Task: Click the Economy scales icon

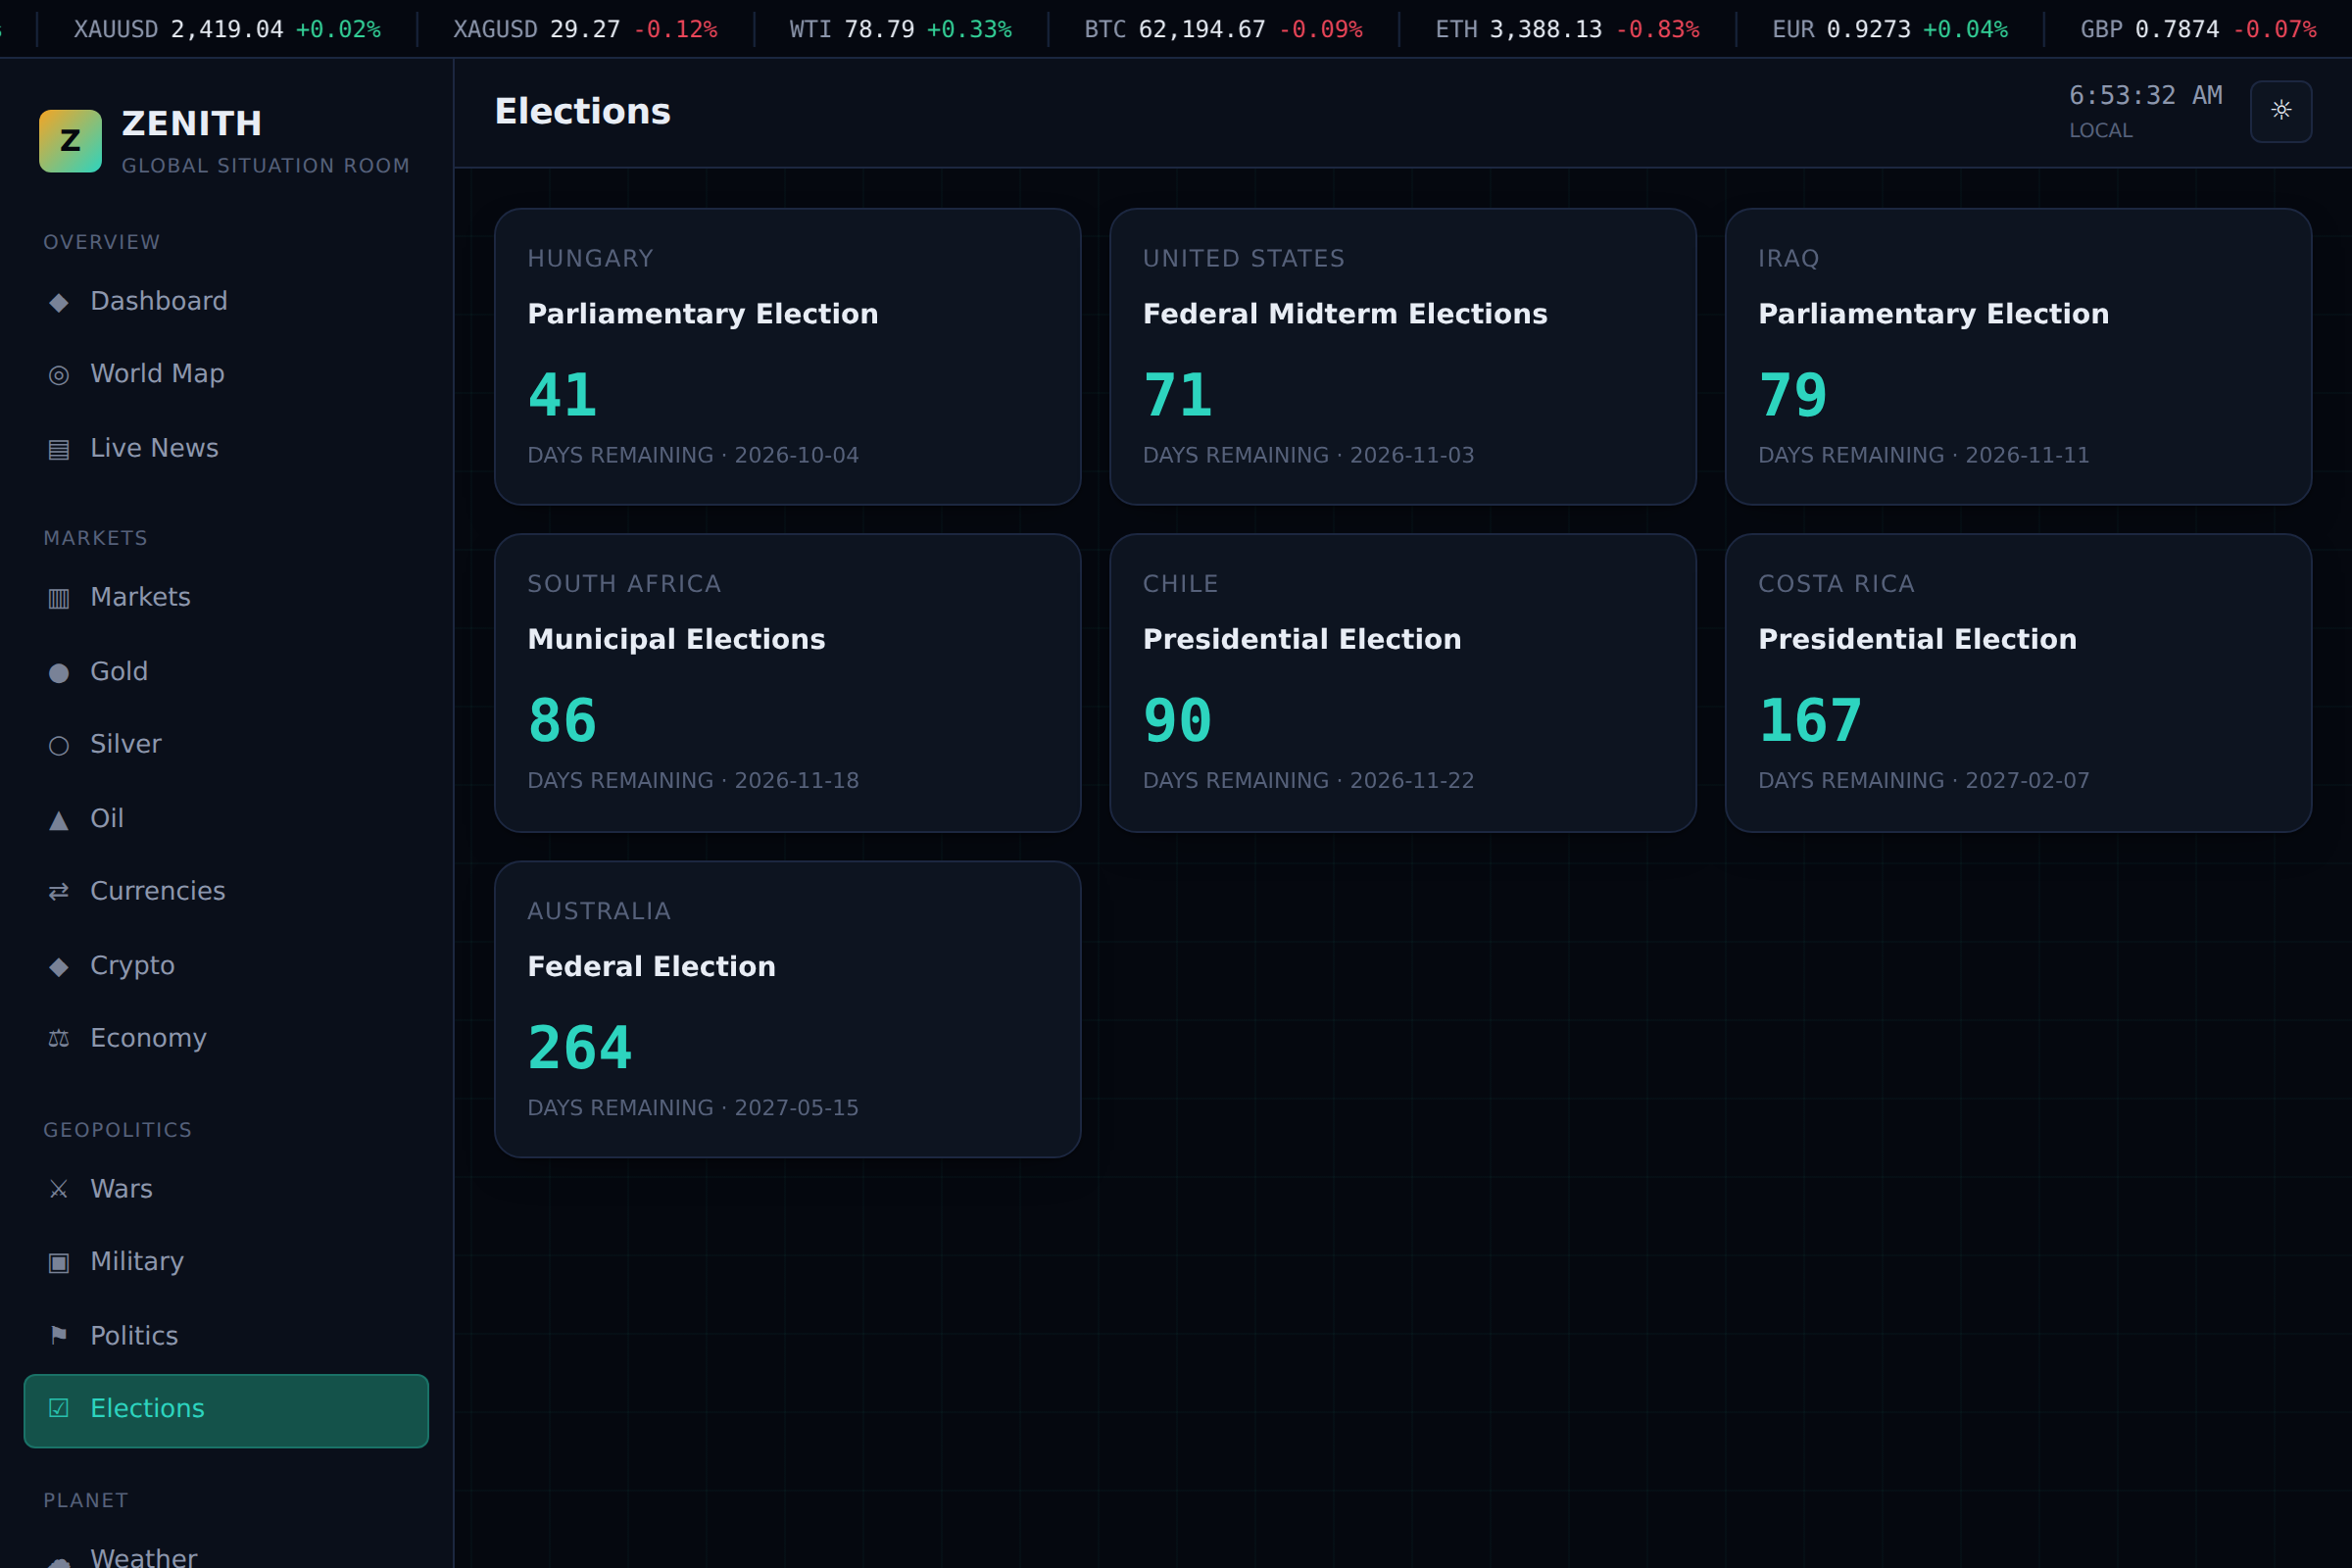Action: (59, 1039)
